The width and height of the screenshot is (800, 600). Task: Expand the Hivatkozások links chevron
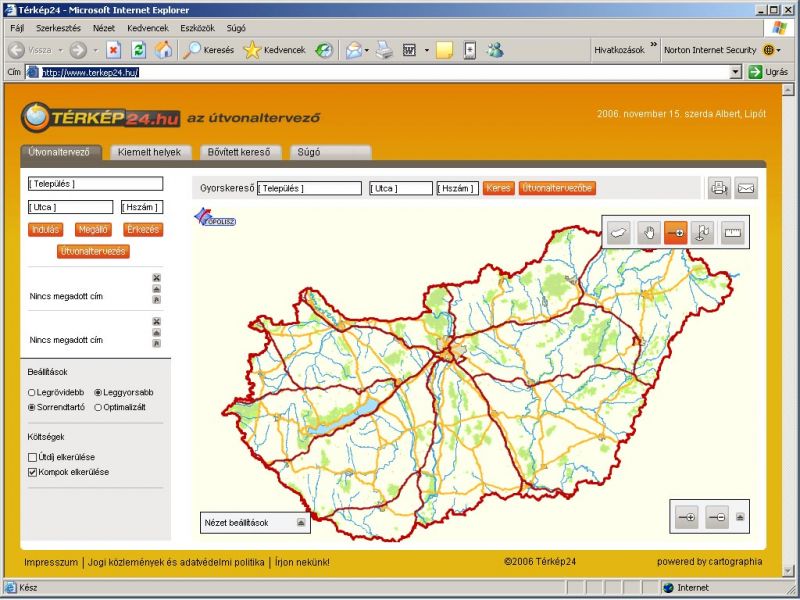point(654,45)
